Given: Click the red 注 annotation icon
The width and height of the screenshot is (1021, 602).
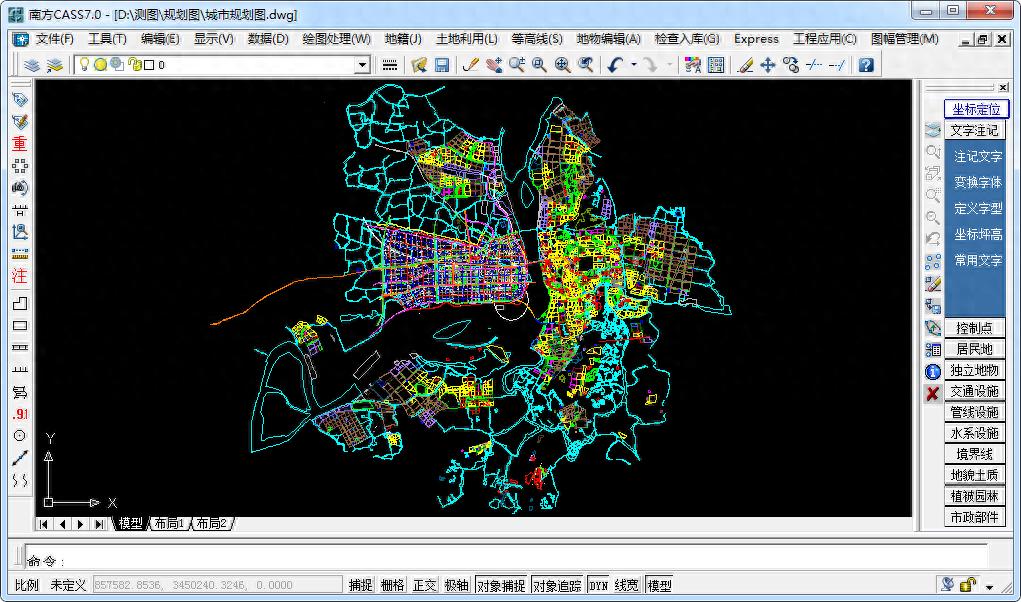Looking at the screenshot, I should point(19,276).
